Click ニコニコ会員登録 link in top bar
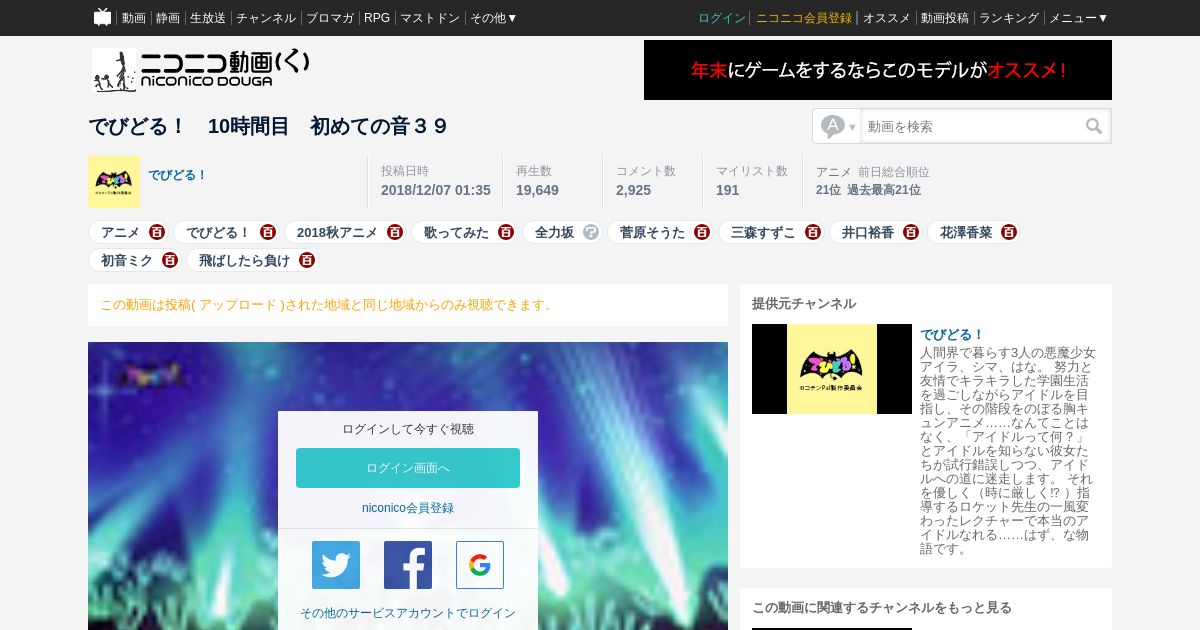Screen dimensions: 1200x630 click(804, 18)
